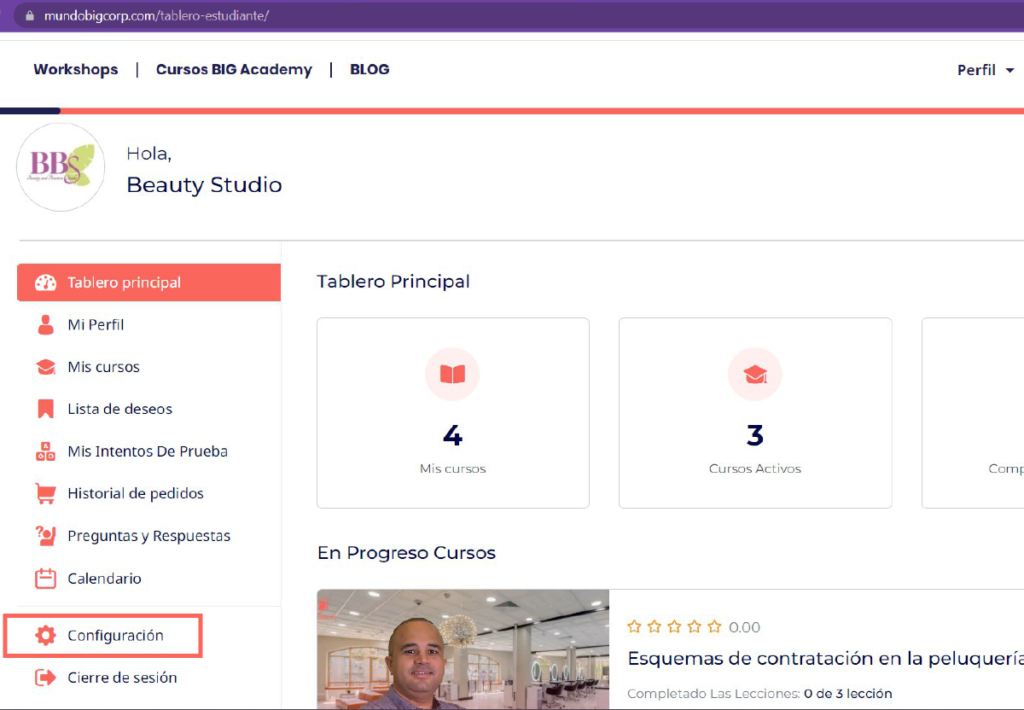Open Mis Intentos De Prueba
This screenshot has width=1024, height=710.
point(148,451)
